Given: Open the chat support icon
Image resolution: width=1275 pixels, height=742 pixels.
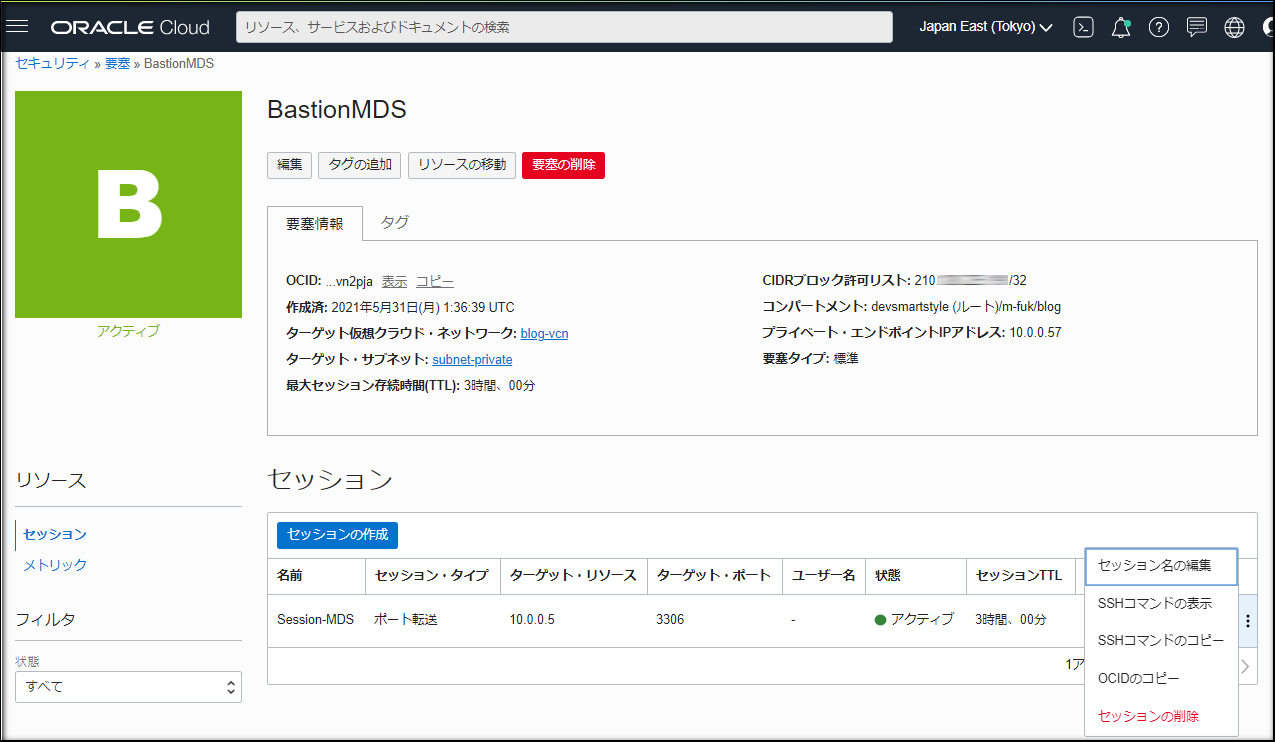Looking at the screenshot, I should tap(1197, 27).
